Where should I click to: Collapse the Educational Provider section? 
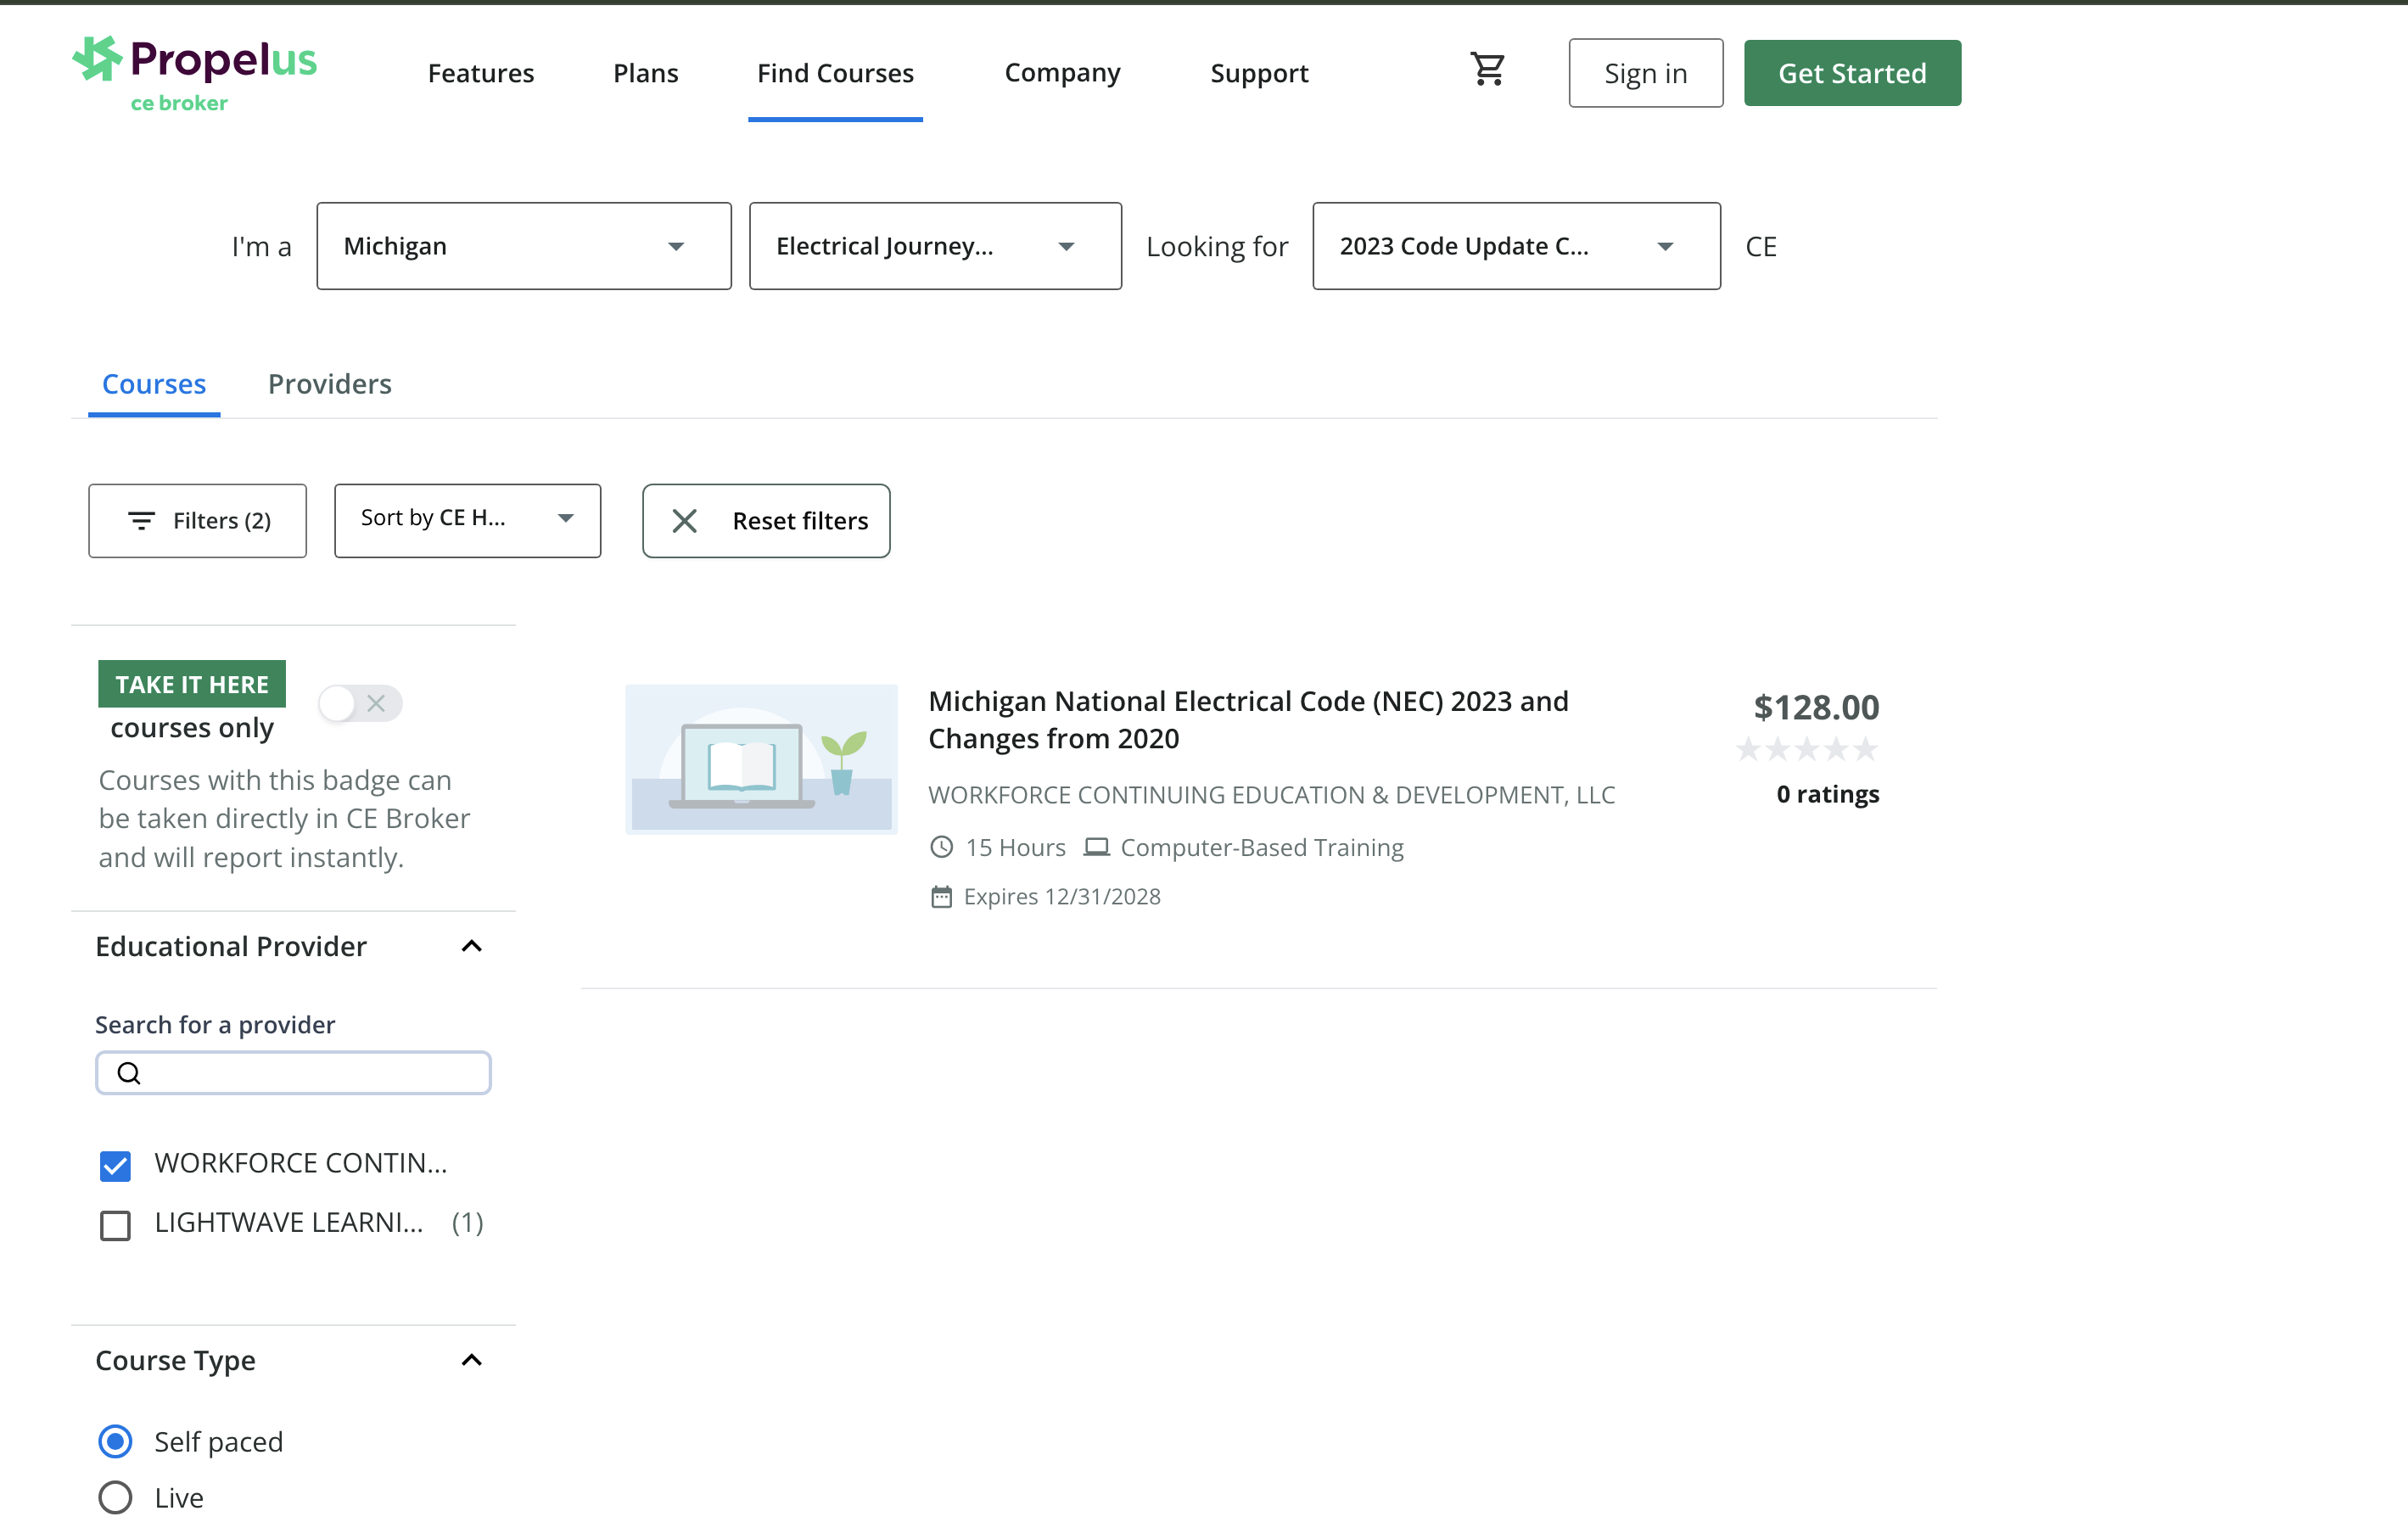tap(471, 946)
